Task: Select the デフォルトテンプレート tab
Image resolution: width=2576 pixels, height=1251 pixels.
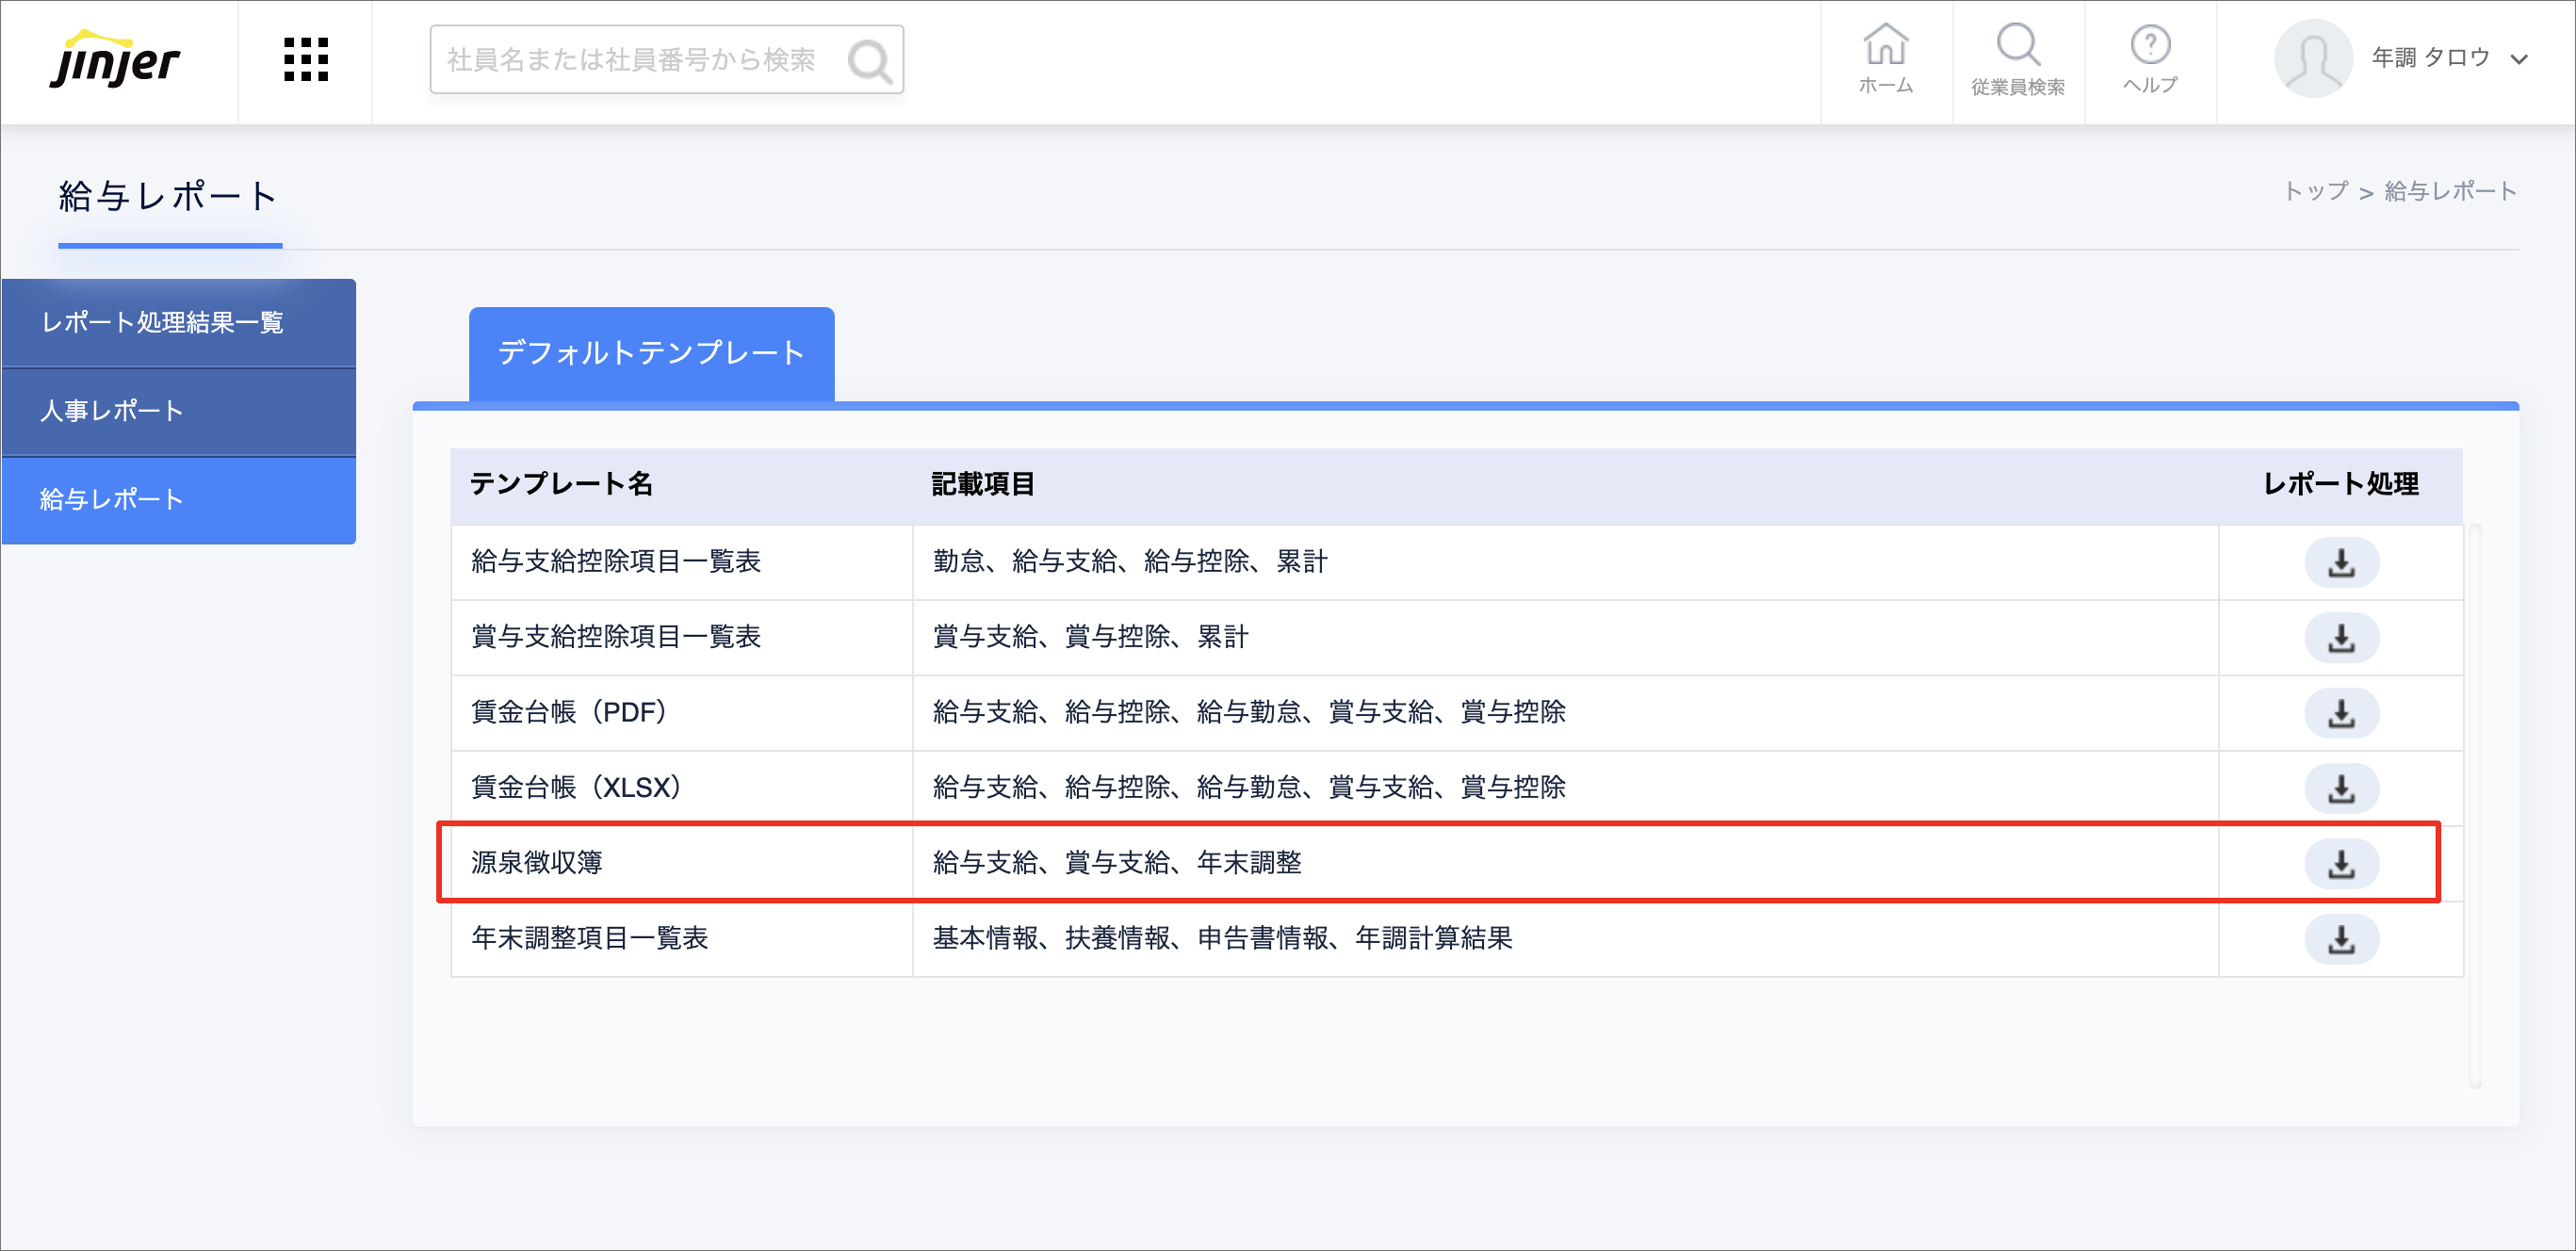Action: [651, 353]
